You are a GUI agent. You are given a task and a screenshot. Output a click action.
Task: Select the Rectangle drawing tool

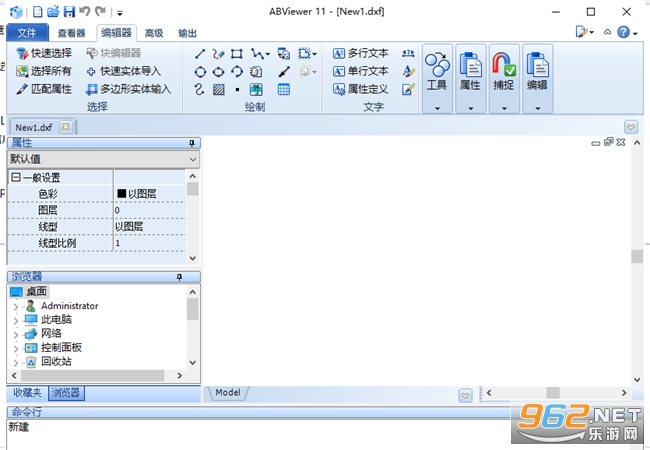tap(237, 53)
